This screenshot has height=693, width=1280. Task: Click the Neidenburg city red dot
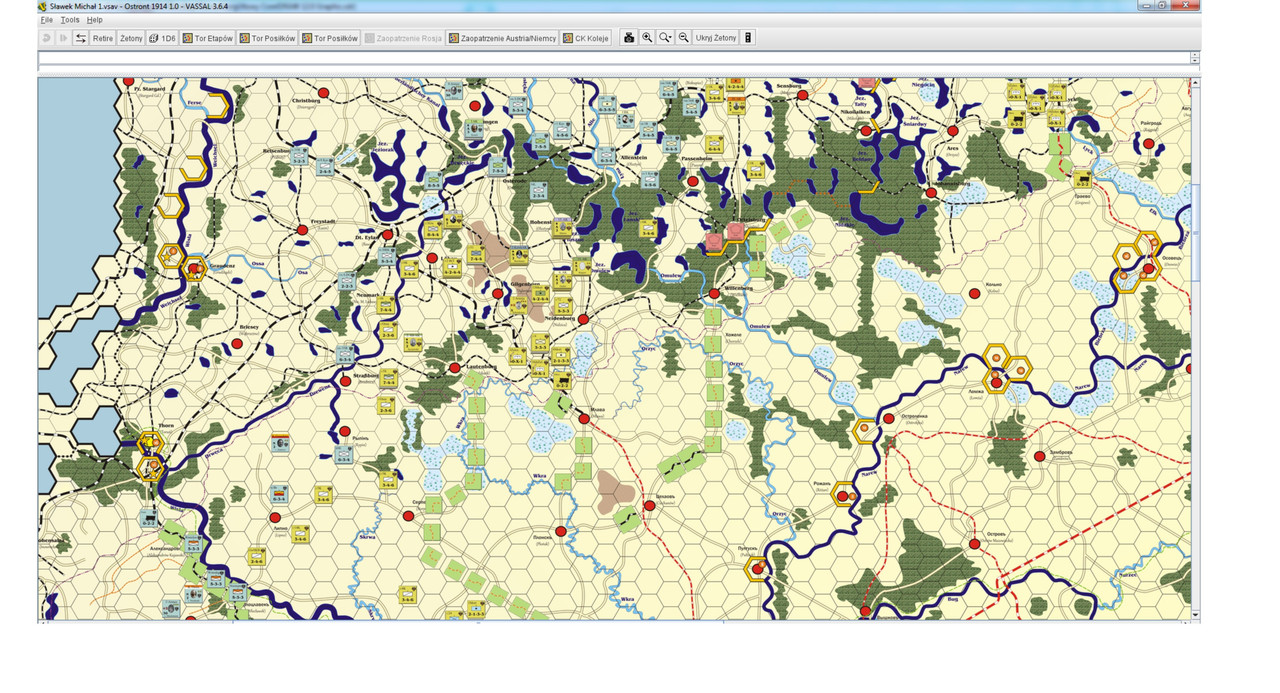[x=583, y=319]
